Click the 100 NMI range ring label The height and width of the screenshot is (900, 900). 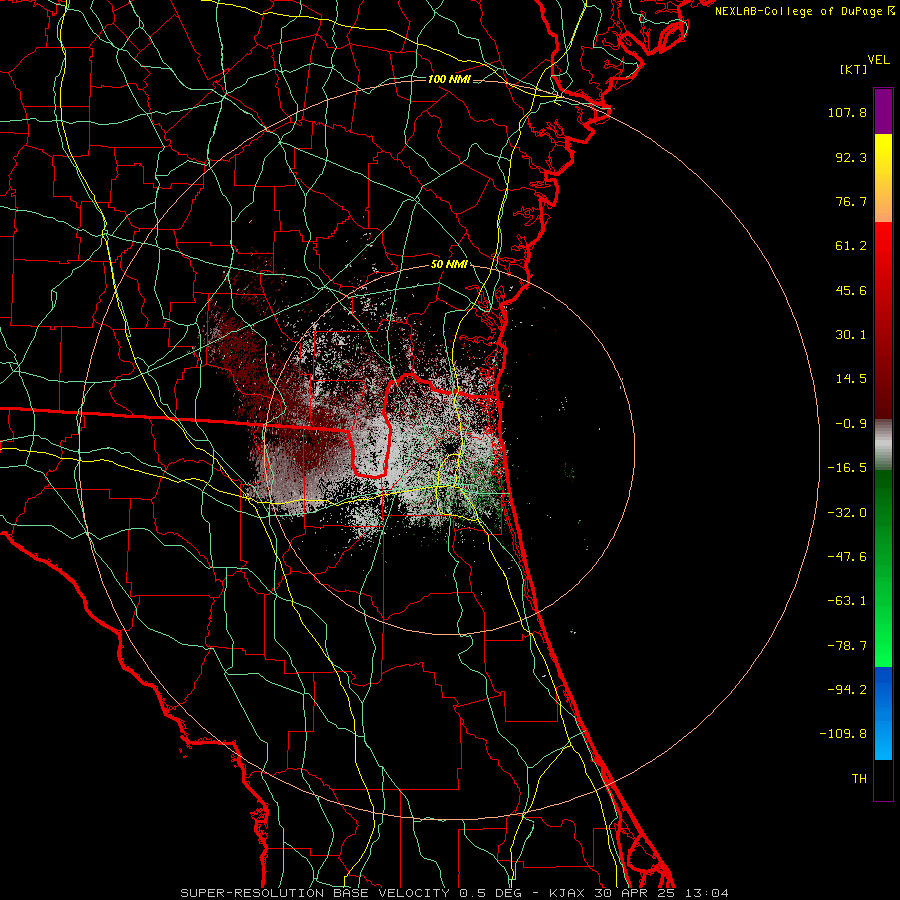coord(449,79)
